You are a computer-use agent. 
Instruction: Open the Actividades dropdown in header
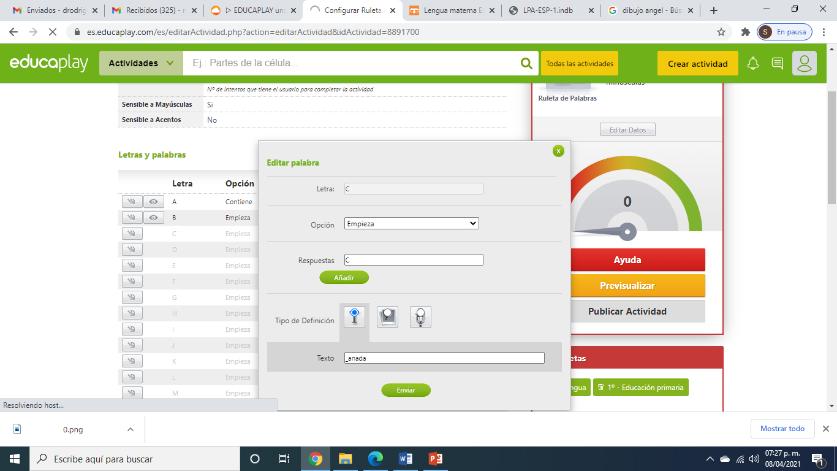pyautogui.click(x=141, y=63)
